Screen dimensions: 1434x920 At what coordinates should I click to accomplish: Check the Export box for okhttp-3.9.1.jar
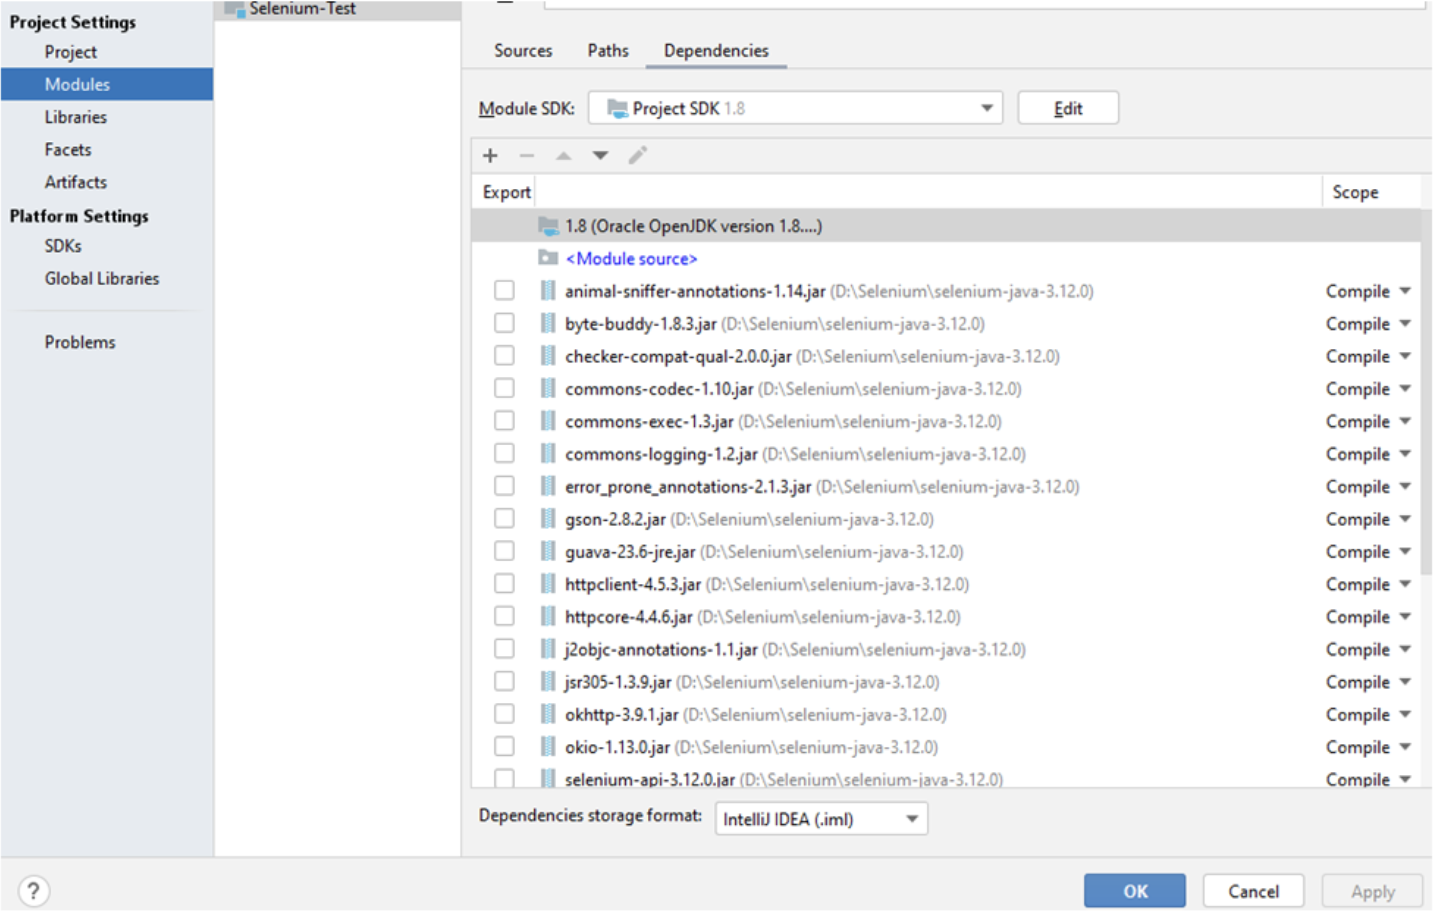pos(504,714)
